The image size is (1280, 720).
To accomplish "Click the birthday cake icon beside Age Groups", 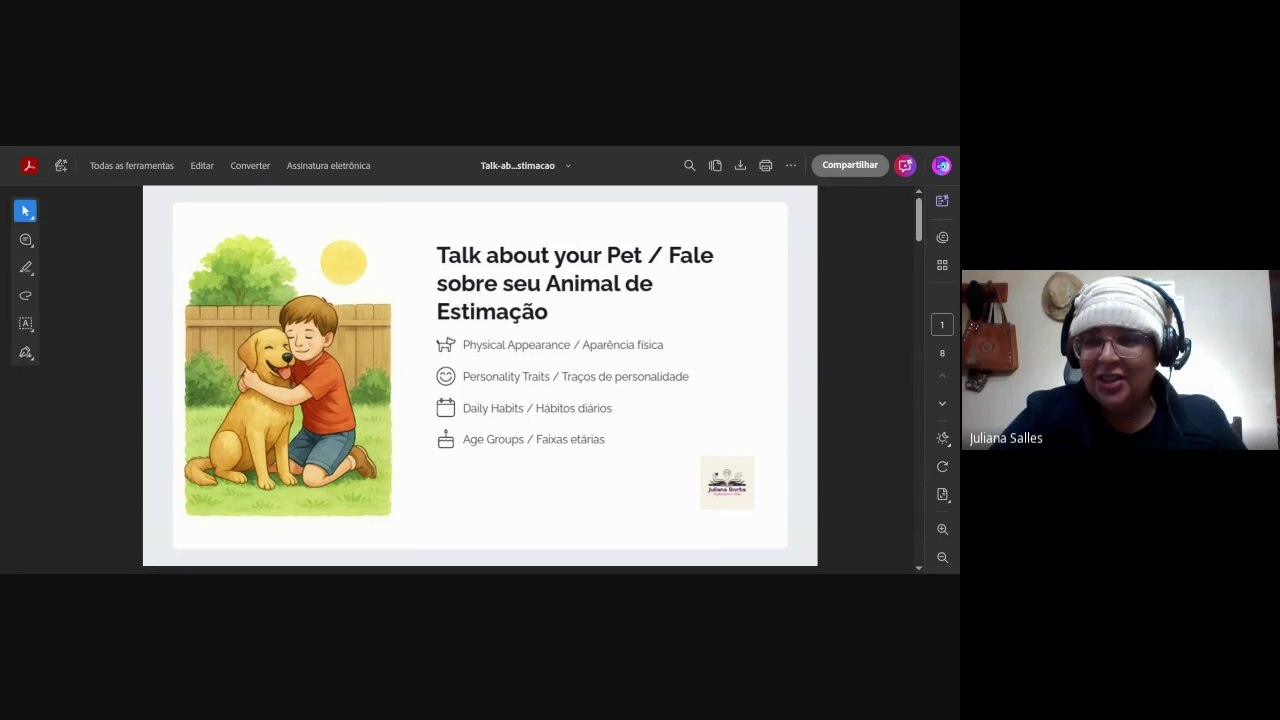I will (446, 439).
